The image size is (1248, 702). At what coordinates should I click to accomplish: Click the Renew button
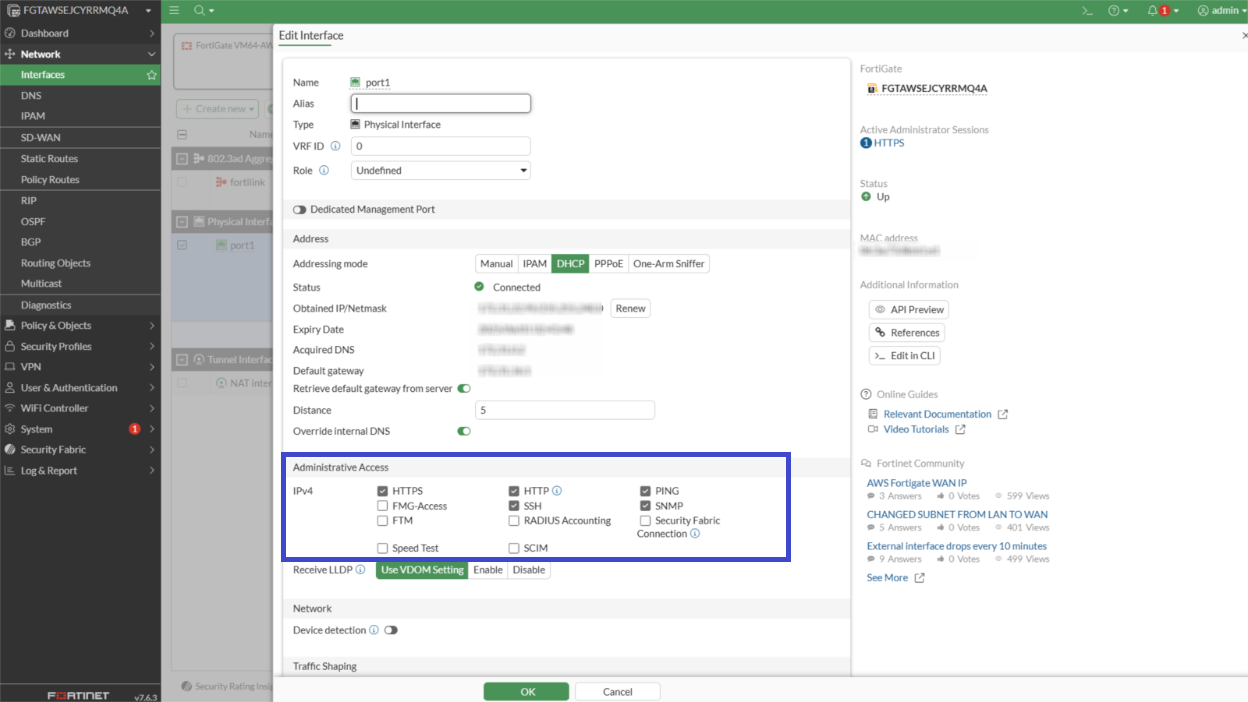pyautogui.click(x=630, y=308)
